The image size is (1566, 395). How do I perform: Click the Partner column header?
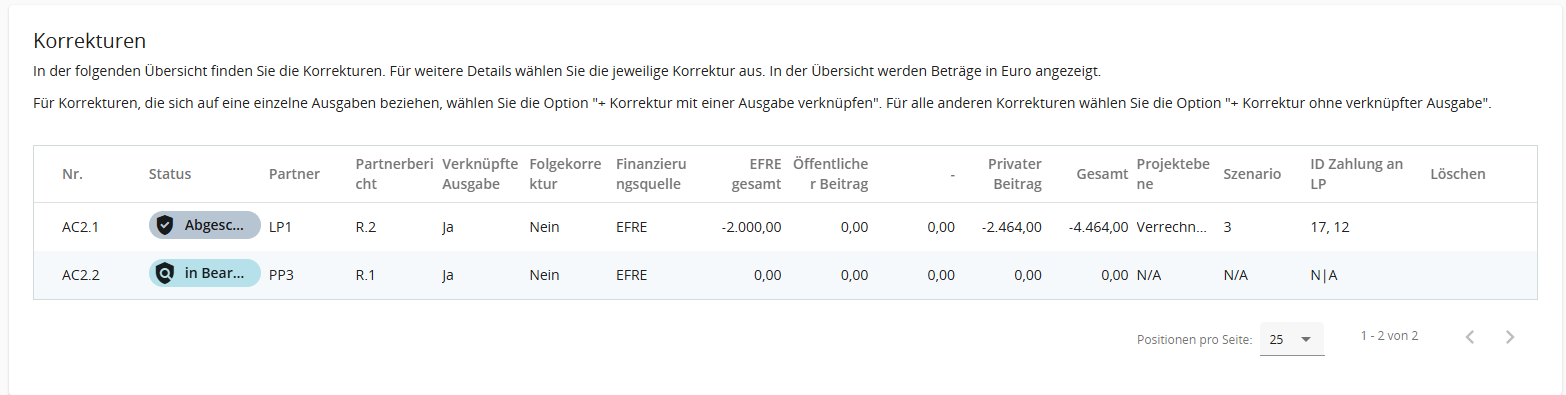[294, 174]
